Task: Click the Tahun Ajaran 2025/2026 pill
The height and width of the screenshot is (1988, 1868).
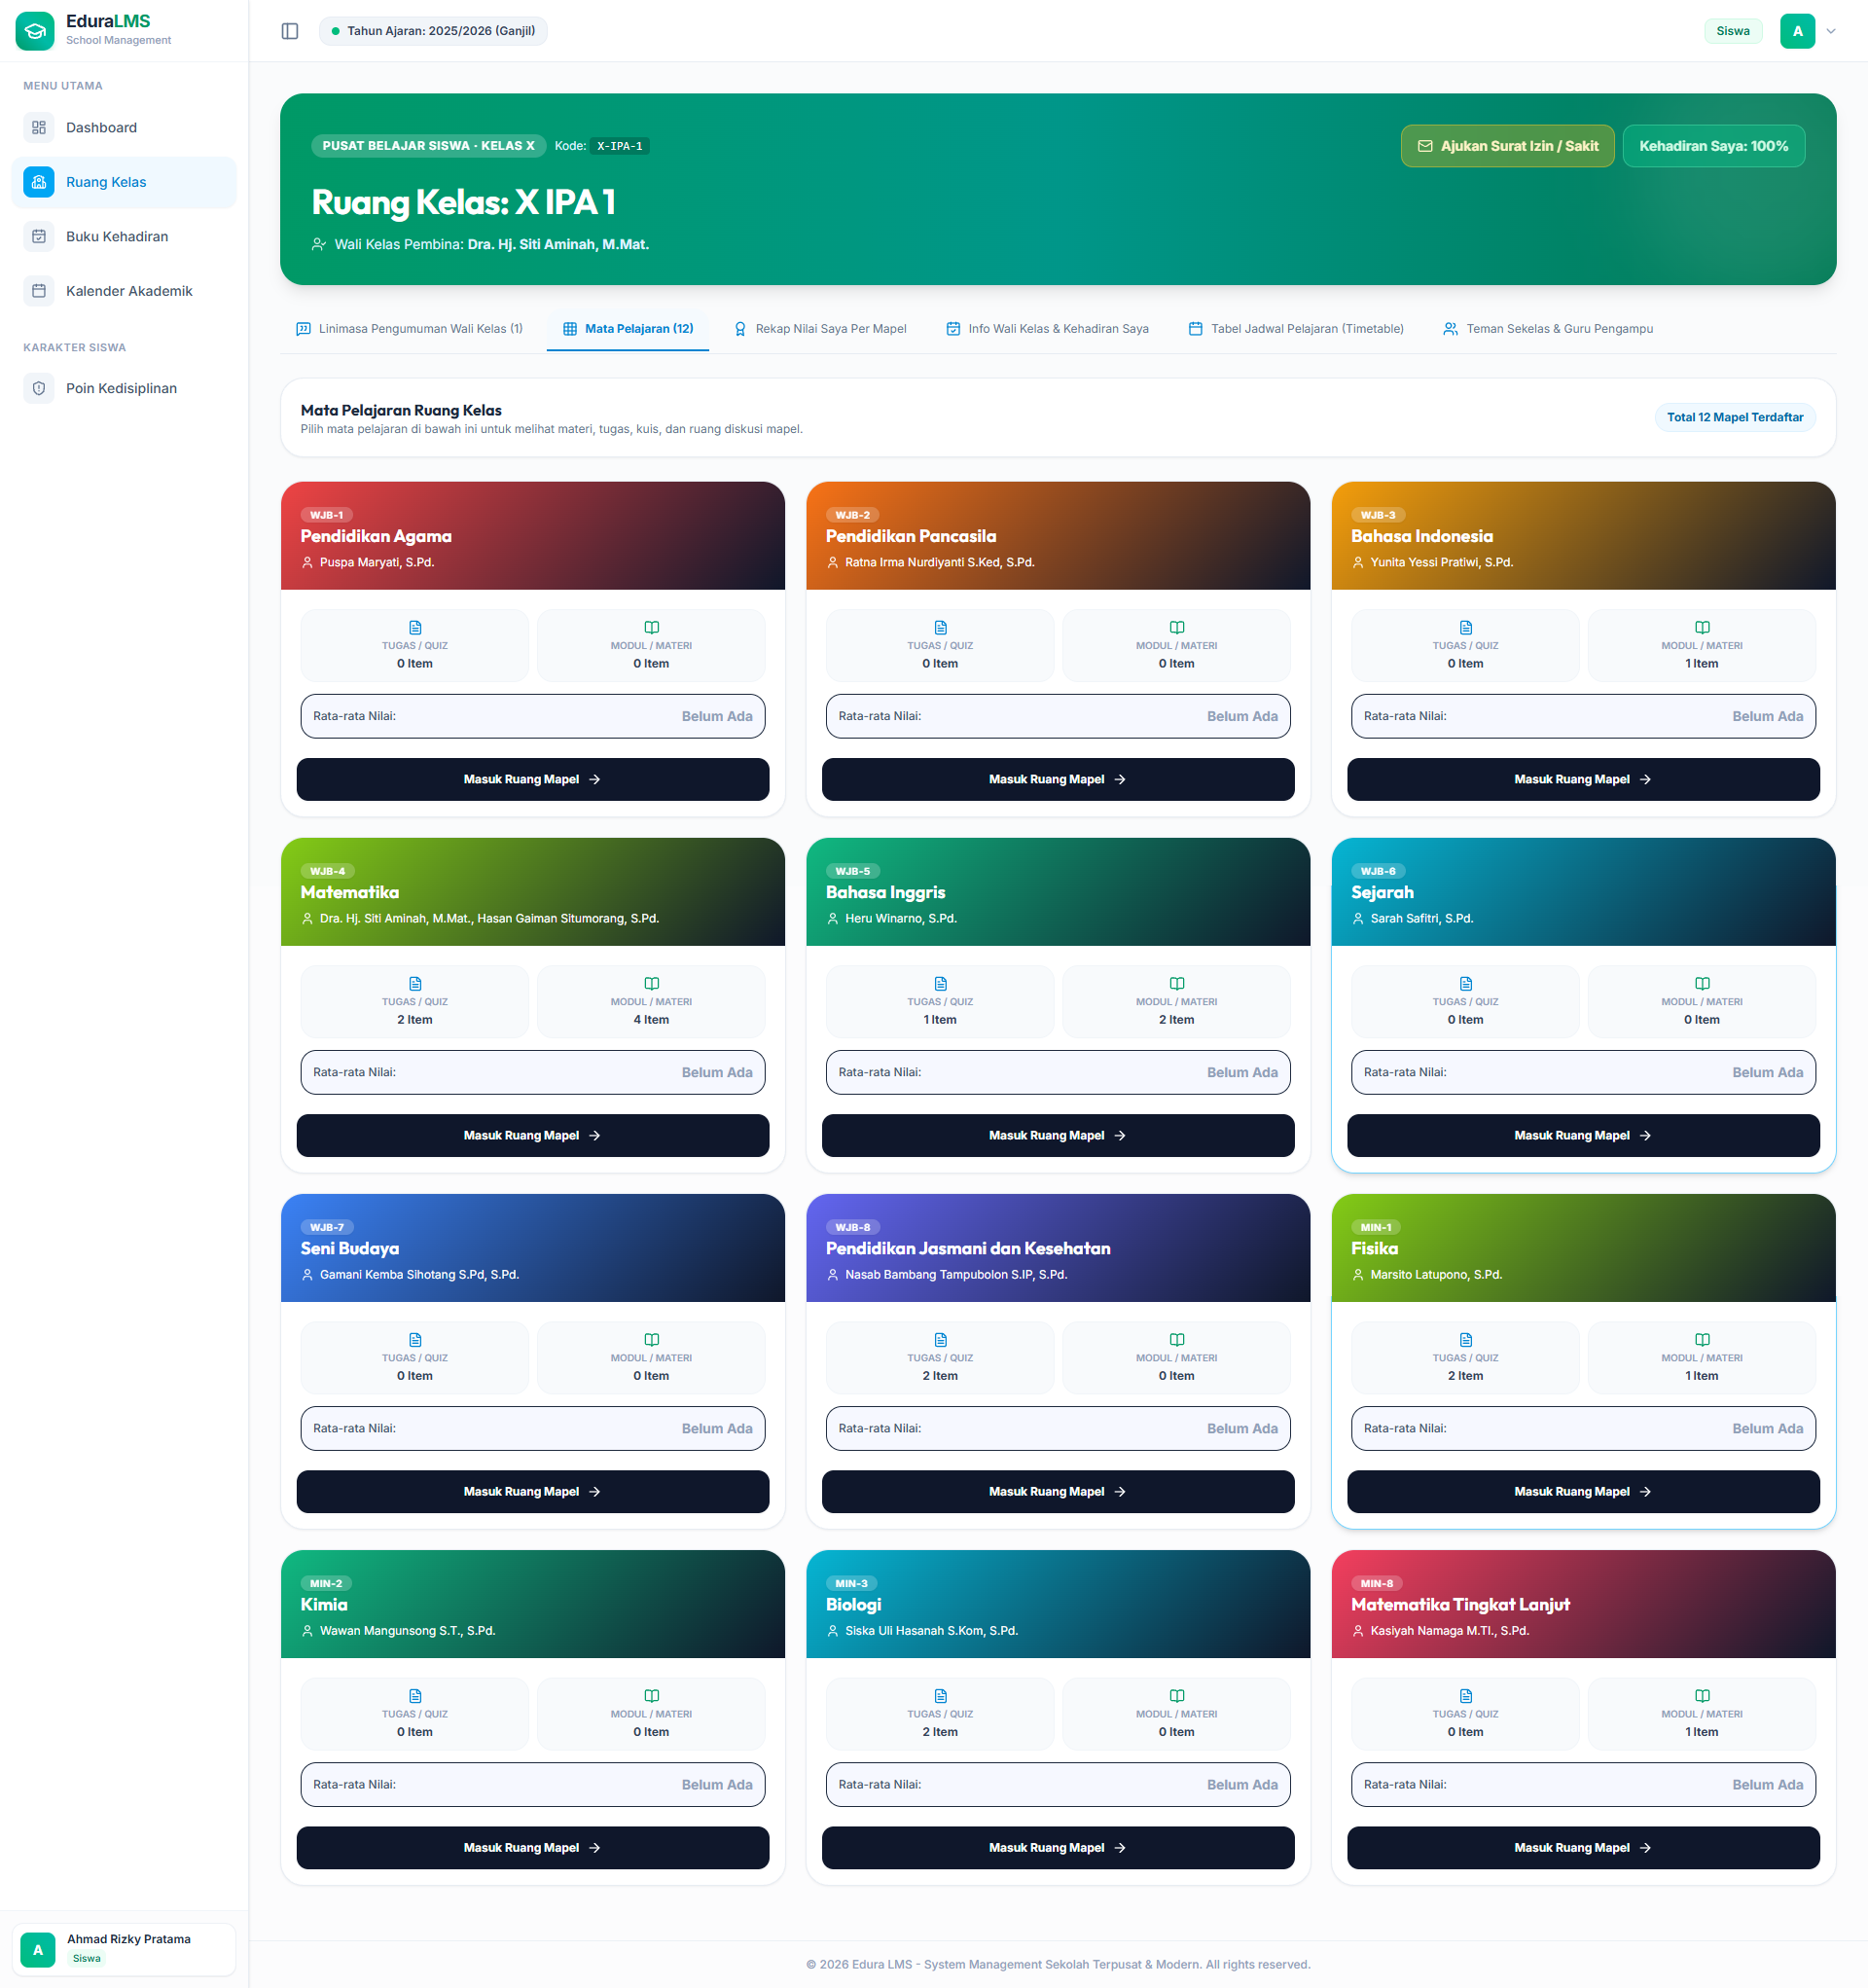Action: tap(433, 31)
